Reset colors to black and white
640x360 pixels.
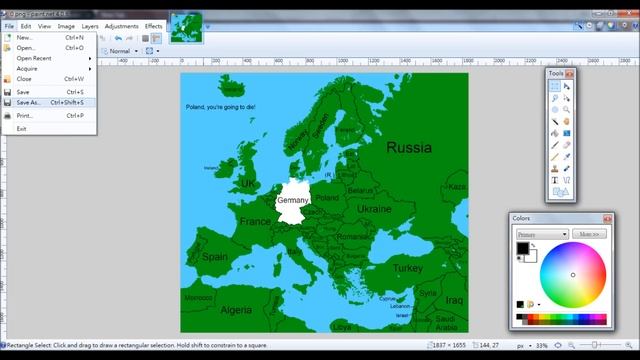point(519,258)
